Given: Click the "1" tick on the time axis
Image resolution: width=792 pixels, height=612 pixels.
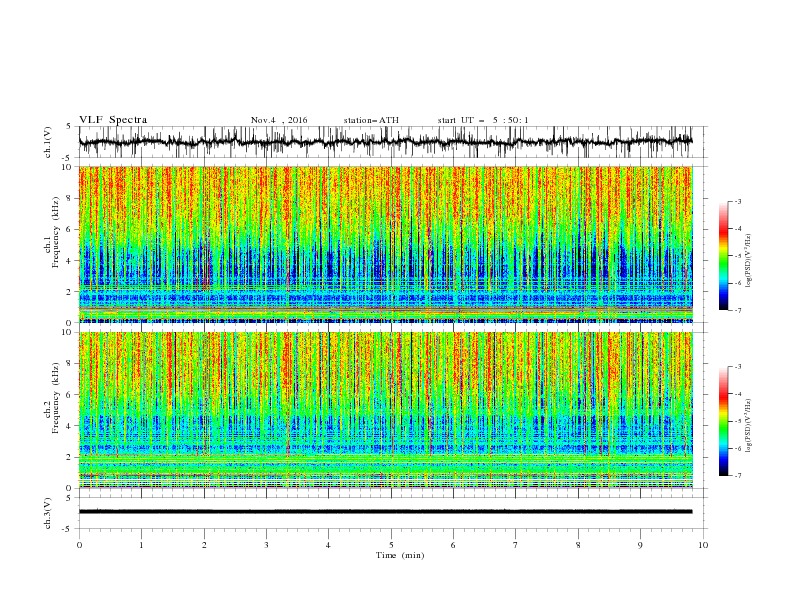Looking at the screenshot, I should tap(141, 545).
